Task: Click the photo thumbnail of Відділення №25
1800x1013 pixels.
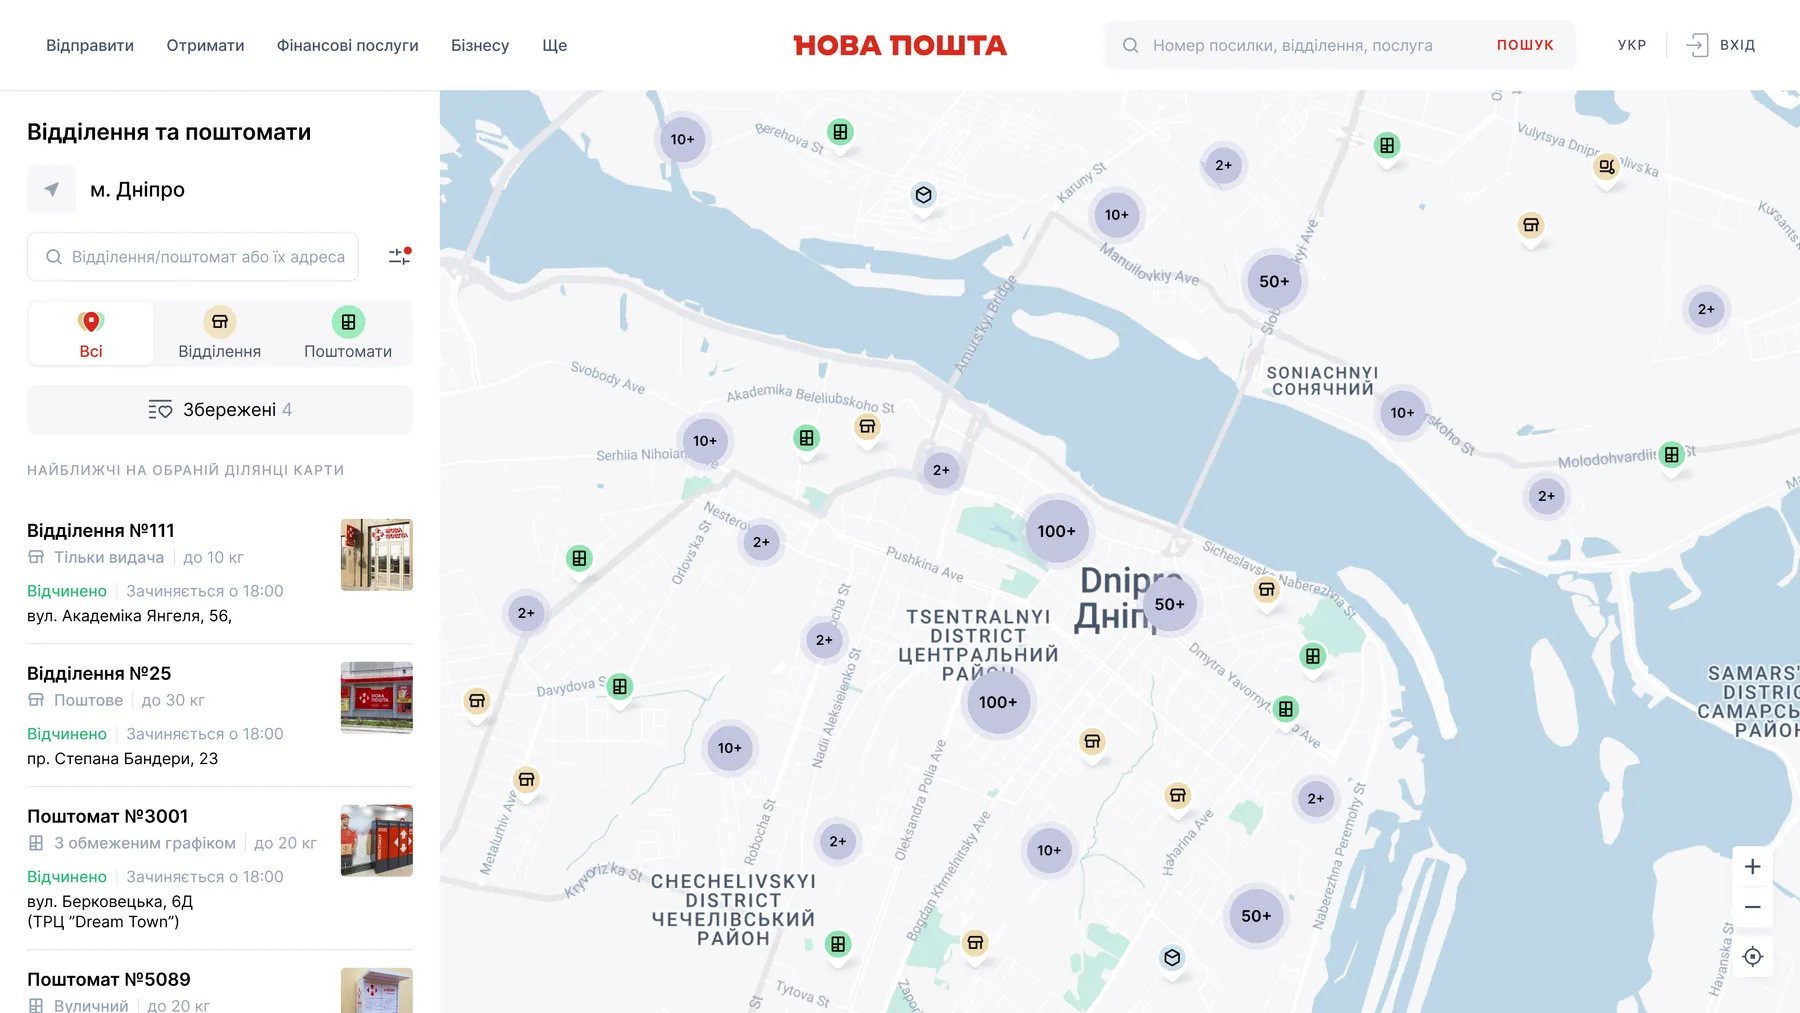Action: (376, 697)
